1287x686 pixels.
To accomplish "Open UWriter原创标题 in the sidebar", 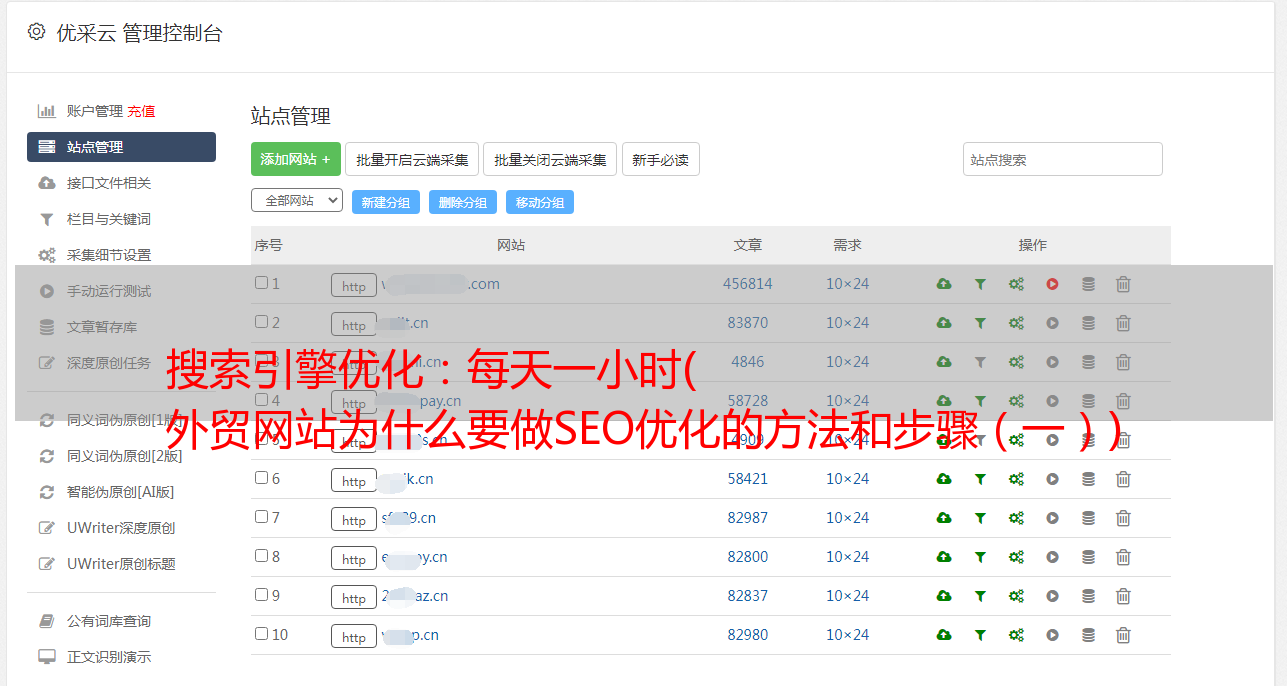I will [x=121, y=564].
